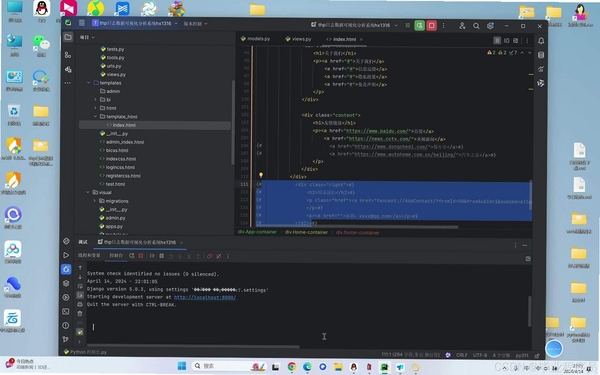Open IDE settings gear icon
The height and width of the screenshot is (375, 600).
(x=490, y=26)
